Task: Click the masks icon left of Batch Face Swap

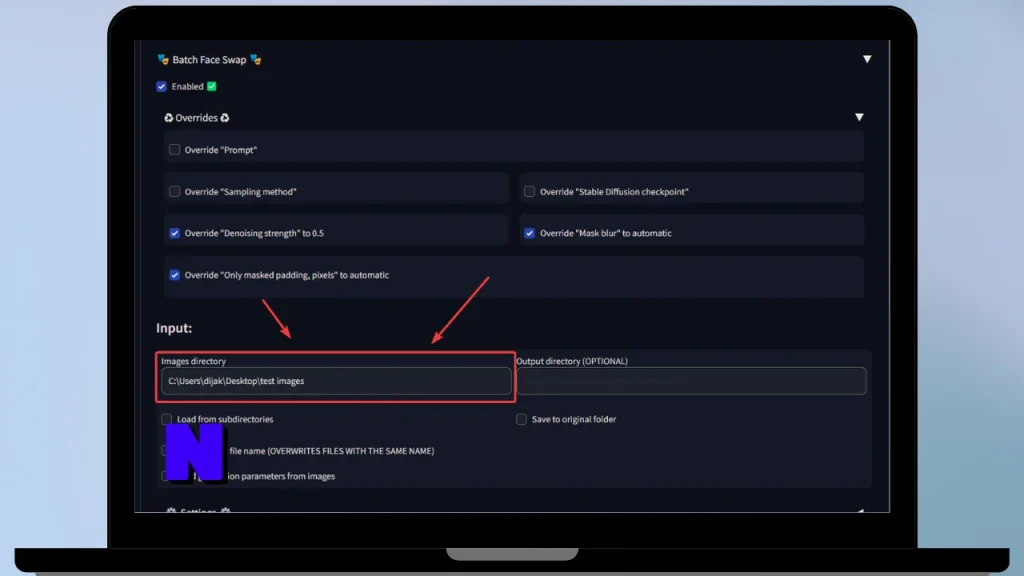Action: pos(163,59)
